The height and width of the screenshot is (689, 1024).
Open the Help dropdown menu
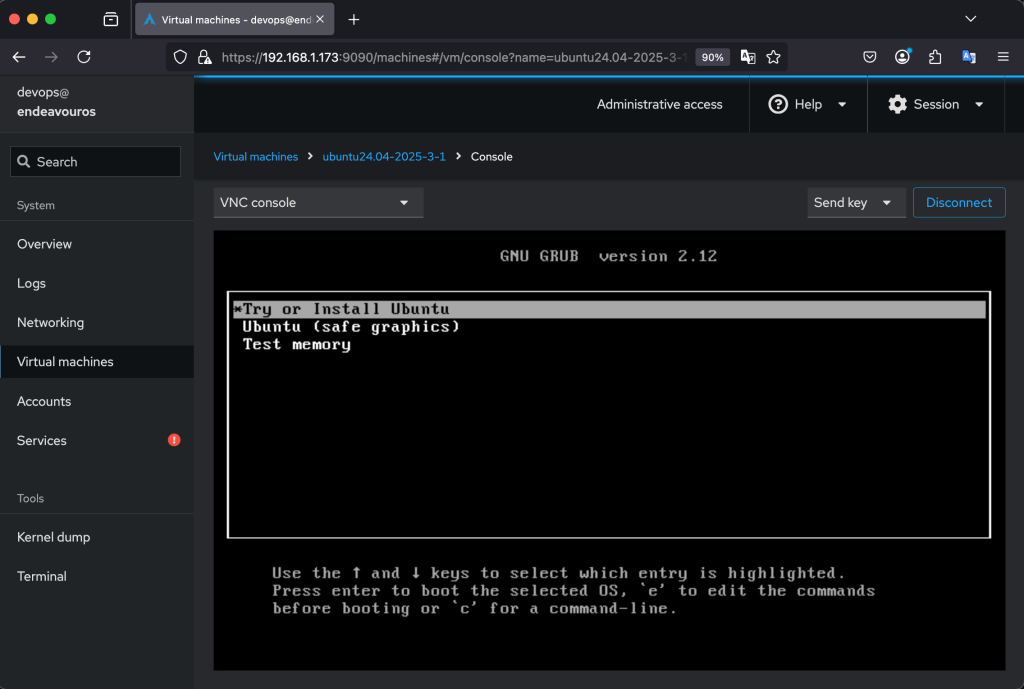point(807,104)
